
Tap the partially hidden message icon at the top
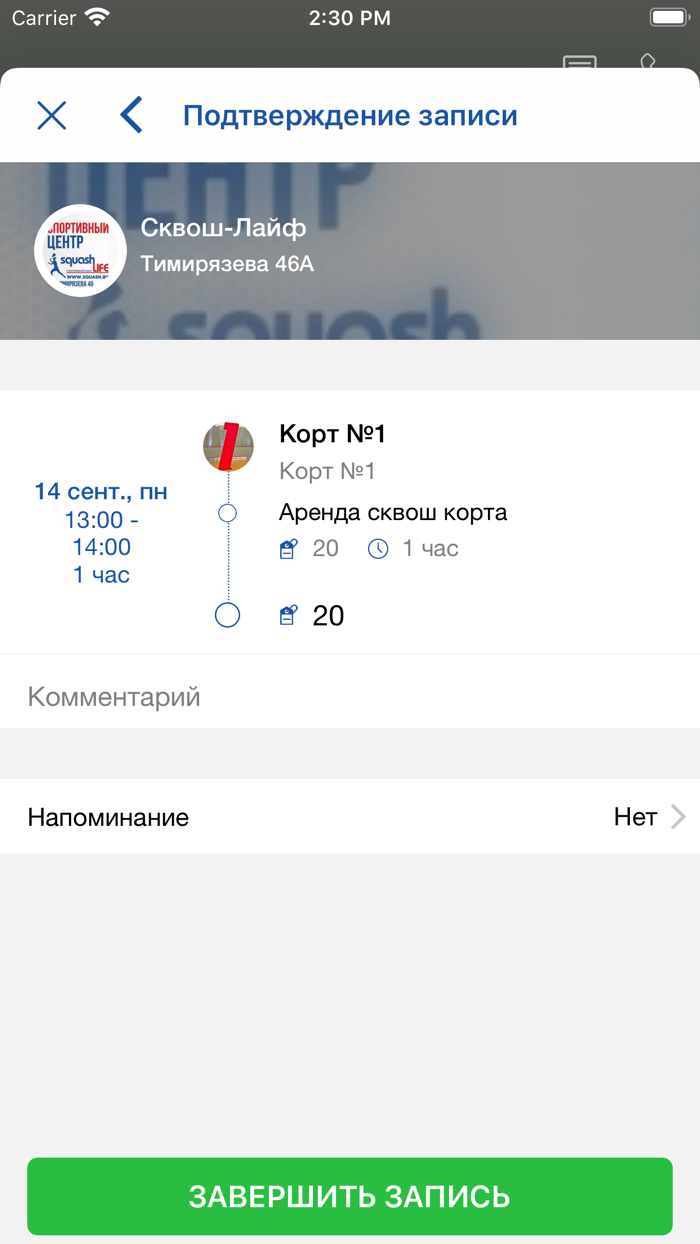click(x=580, y=62)
